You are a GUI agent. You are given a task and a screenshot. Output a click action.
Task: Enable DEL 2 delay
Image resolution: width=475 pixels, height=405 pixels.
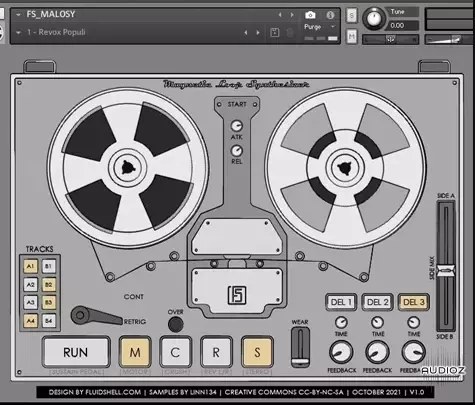tap(378, 302)
